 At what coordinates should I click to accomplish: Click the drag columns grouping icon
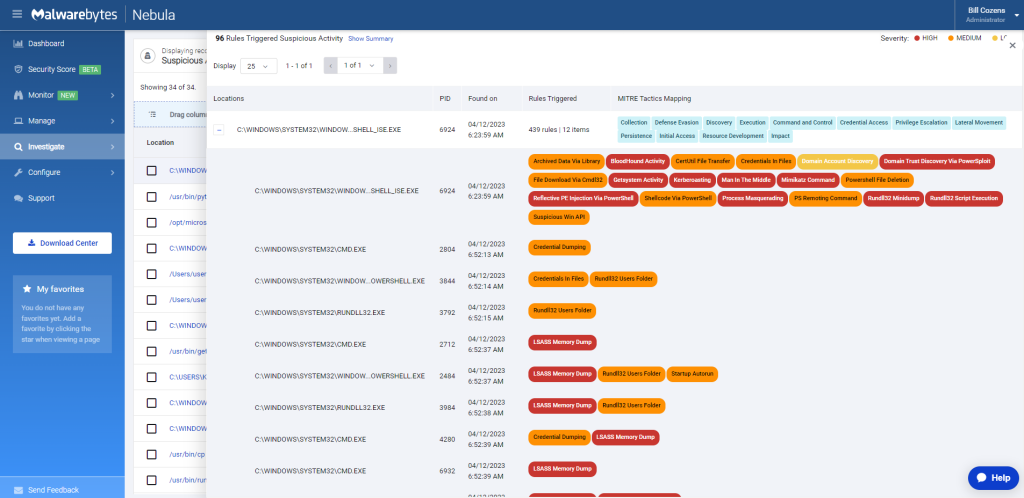152,114
